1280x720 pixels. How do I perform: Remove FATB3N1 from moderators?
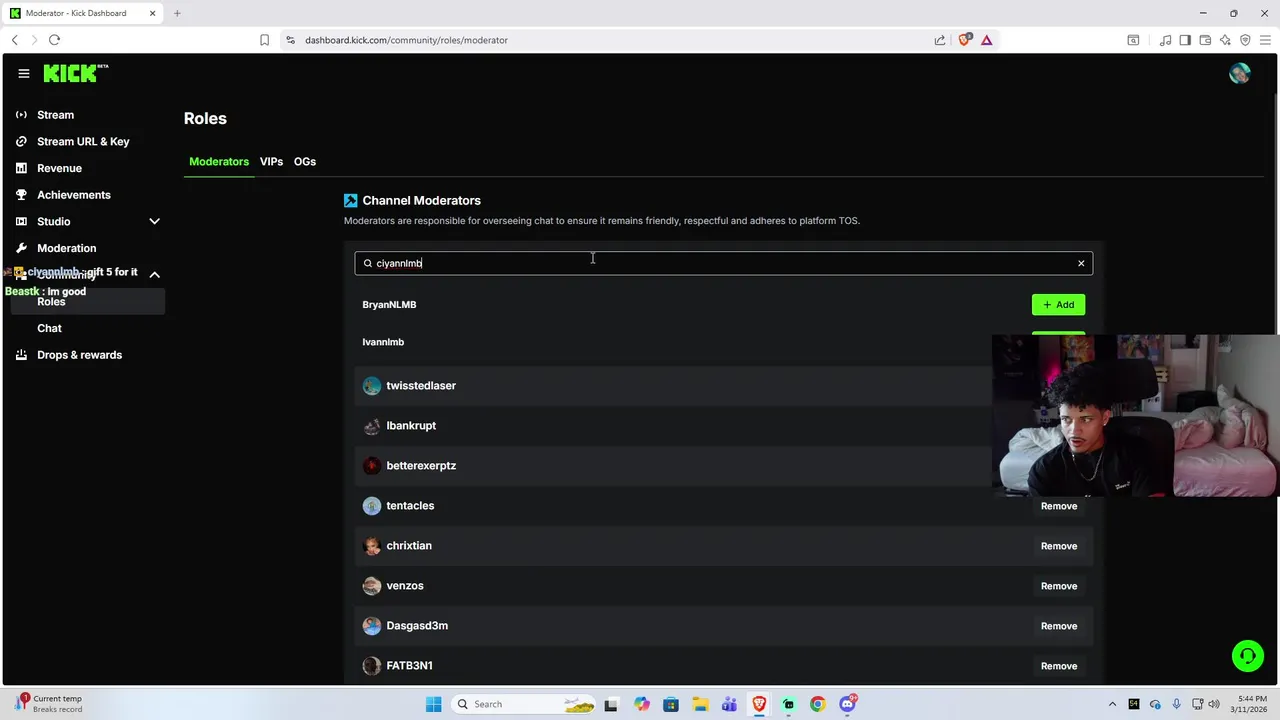click(x=1059, y=666)
